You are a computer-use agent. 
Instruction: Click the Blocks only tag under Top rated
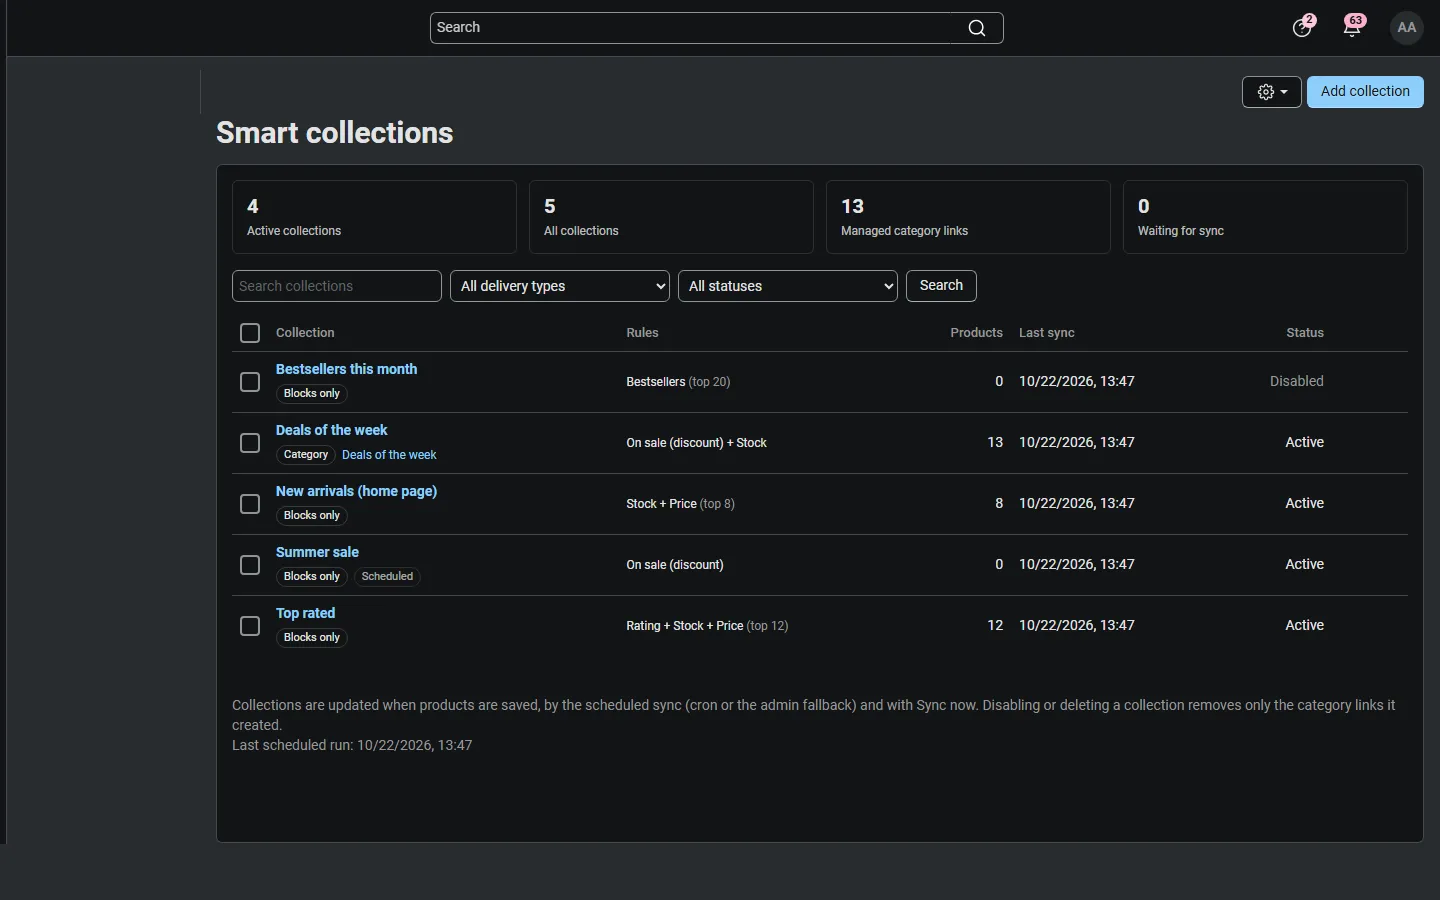tap(312, 638)
